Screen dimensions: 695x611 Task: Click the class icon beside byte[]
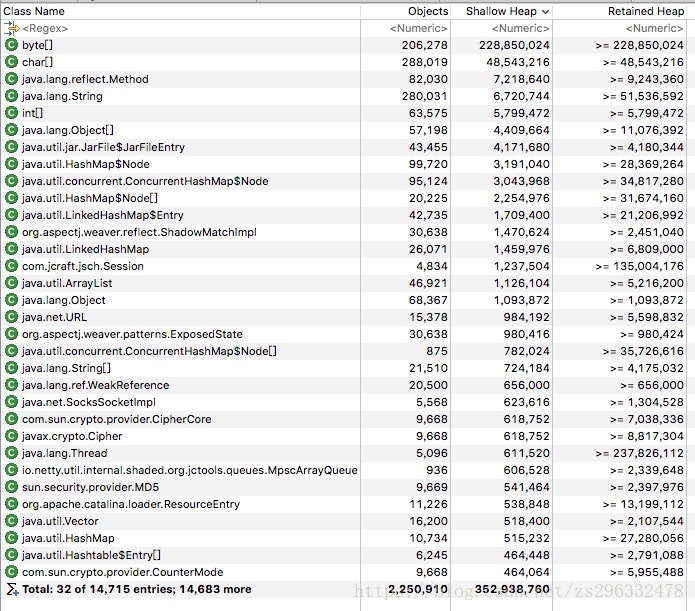(11, 45)
